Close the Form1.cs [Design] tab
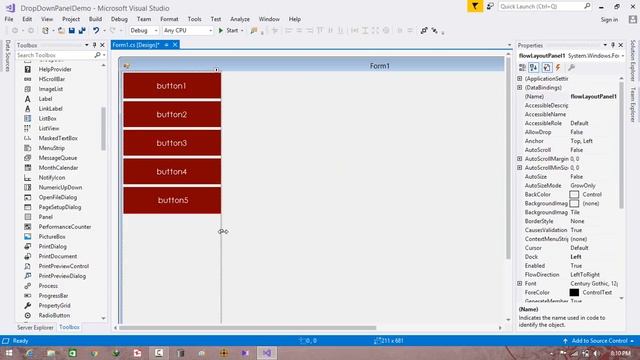640x360 pixels. click(175, 45)
